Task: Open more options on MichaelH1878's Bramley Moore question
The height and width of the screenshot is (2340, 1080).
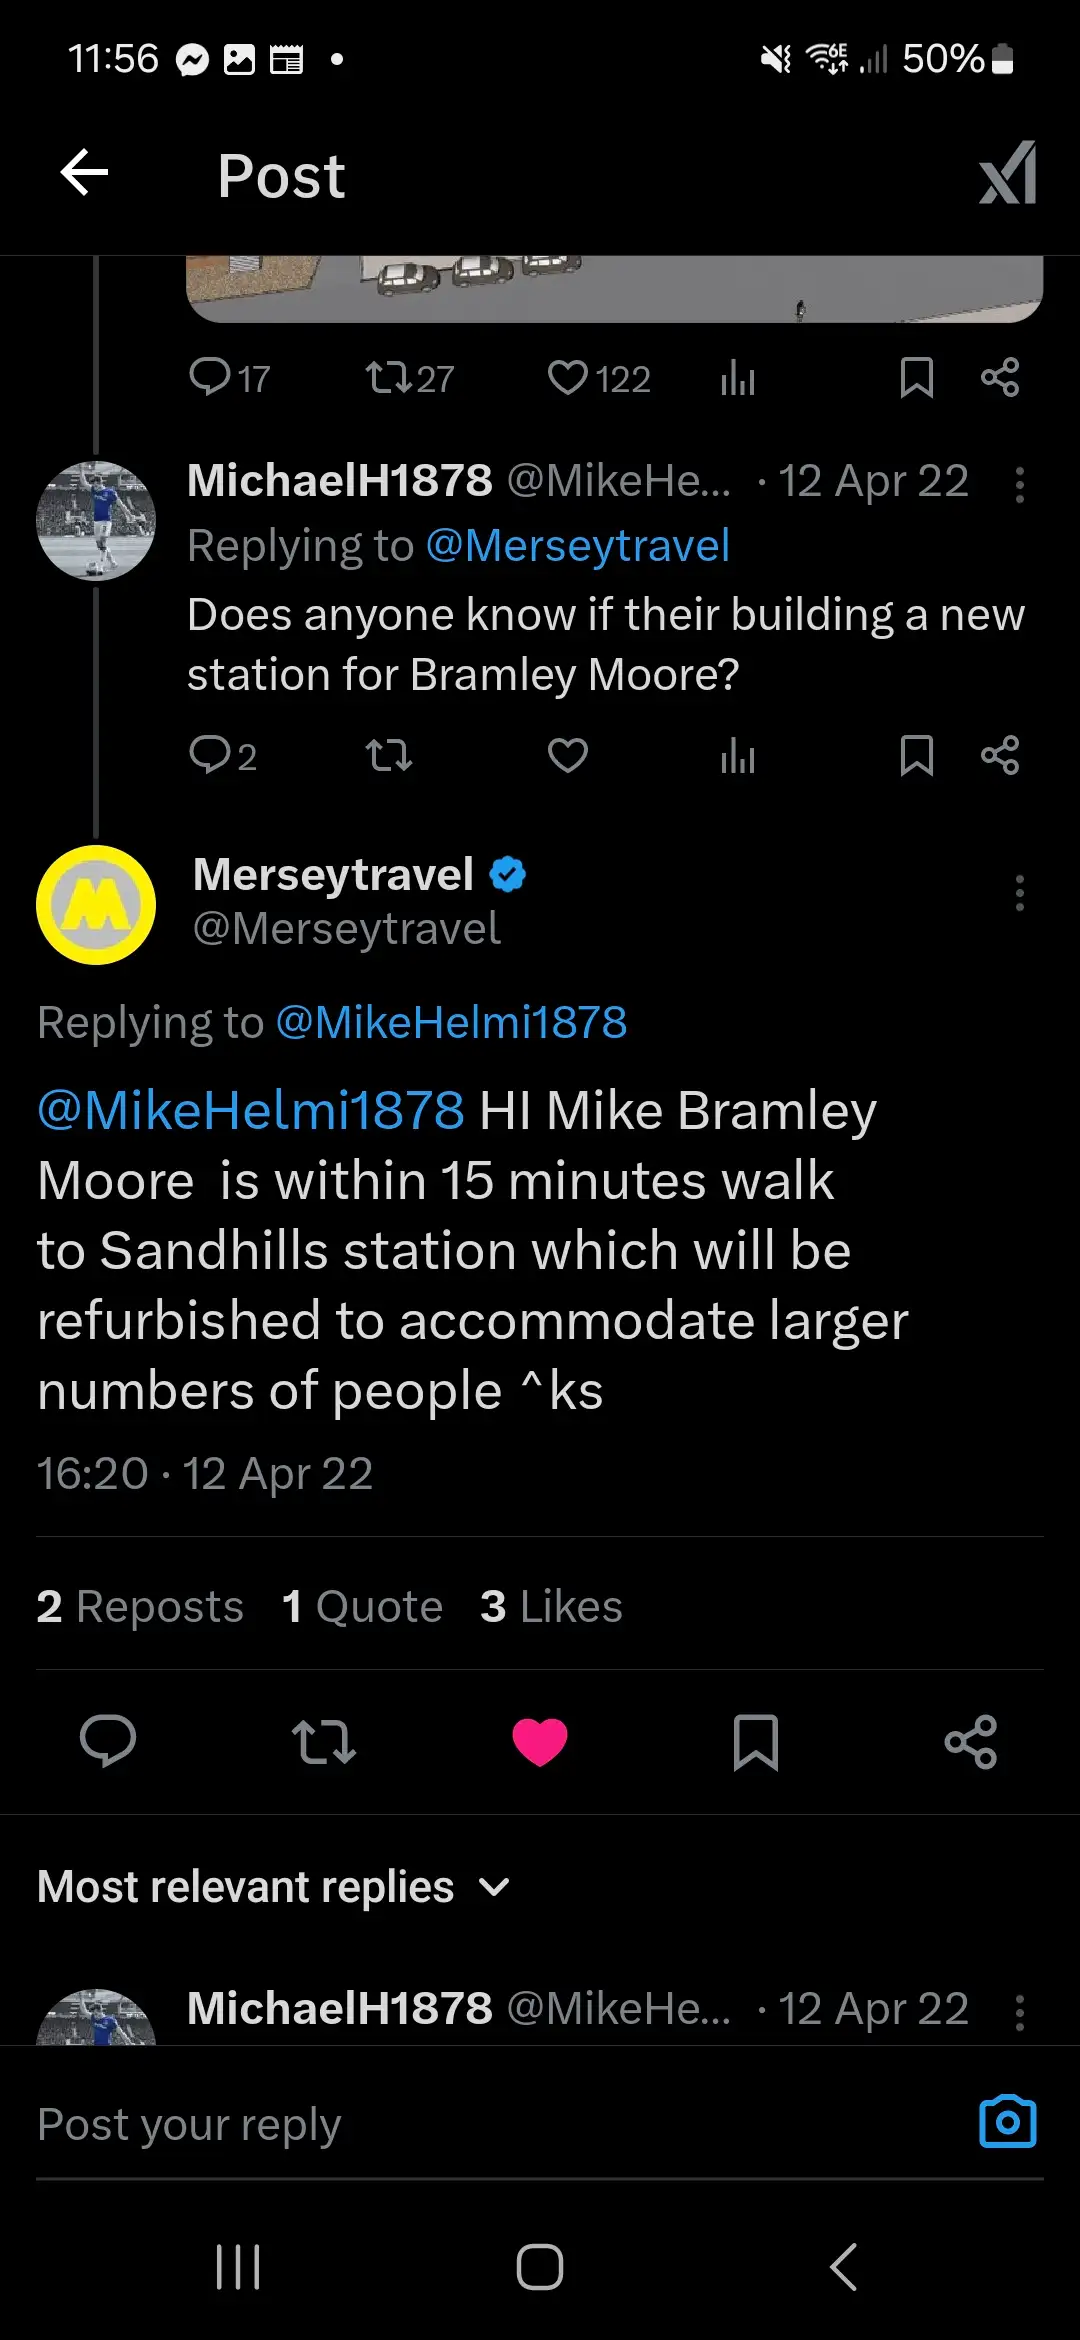Action: coord(1019,485)
